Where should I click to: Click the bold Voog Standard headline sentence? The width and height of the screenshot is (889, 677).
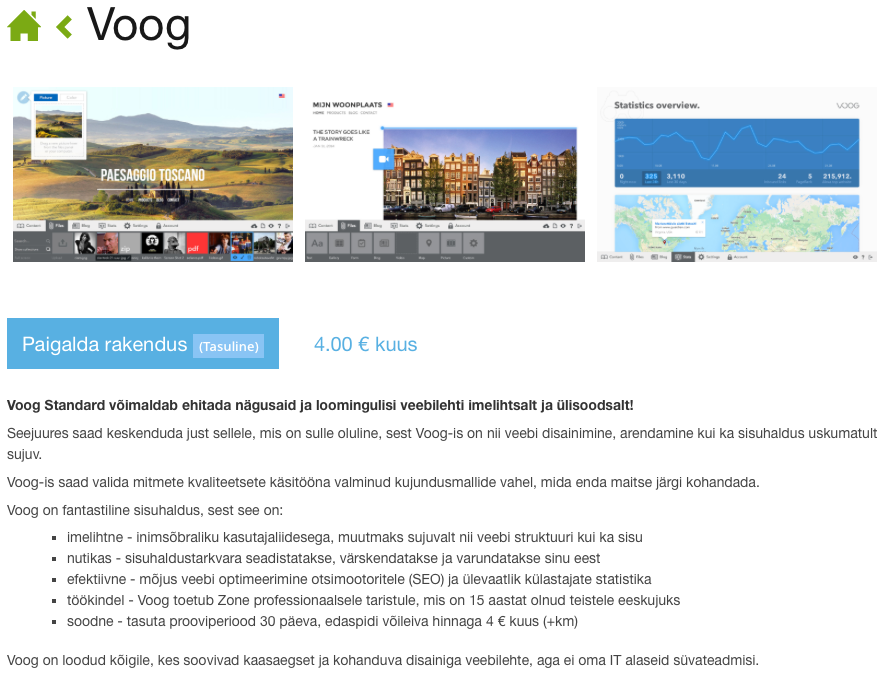pyautogui.click(x=320, y=405)
